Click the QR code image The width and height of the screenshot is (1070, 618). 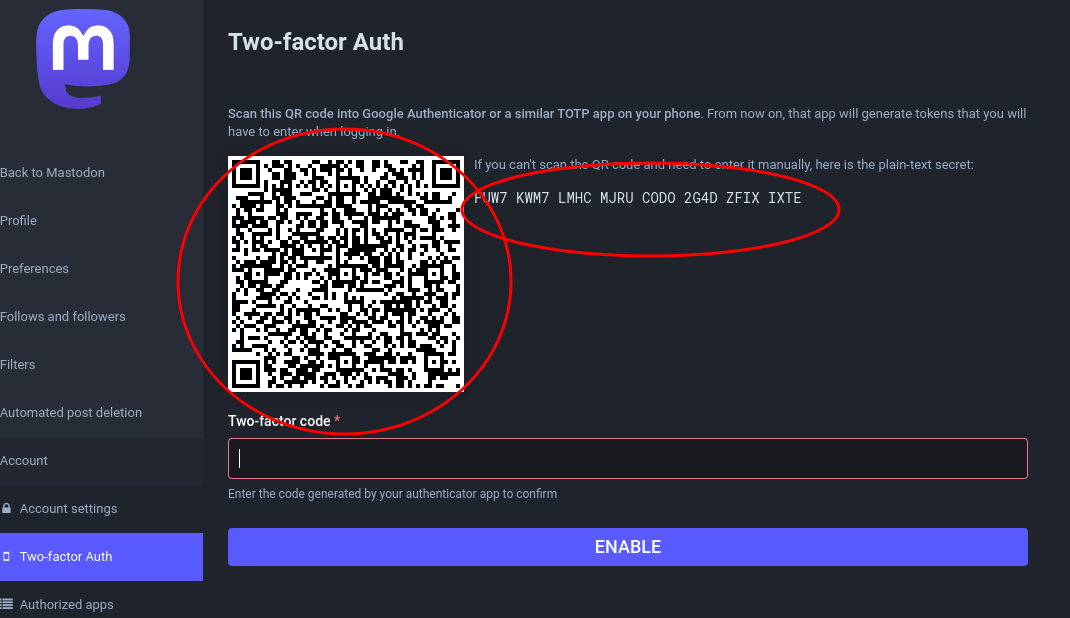(x=346, y=274)
